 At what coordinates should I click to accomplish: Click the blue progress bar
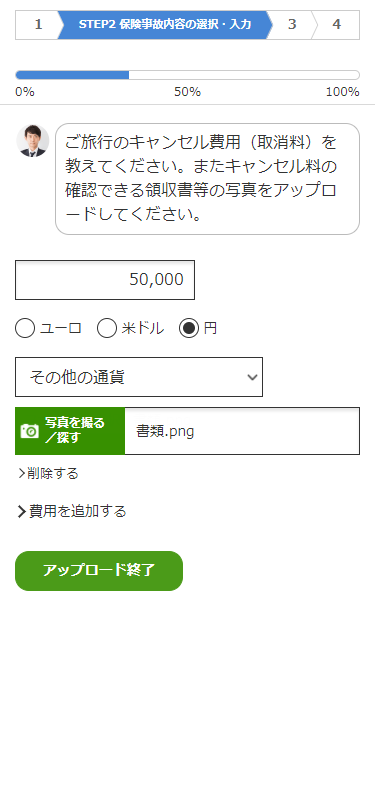coord(73,75)
